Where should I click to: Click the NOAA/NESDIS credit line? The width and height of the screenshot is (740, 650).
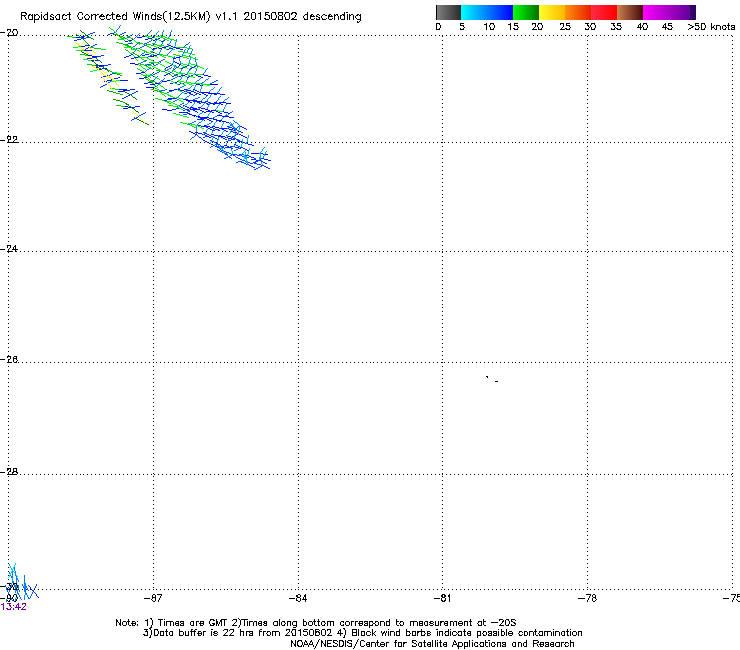point(432,644)
